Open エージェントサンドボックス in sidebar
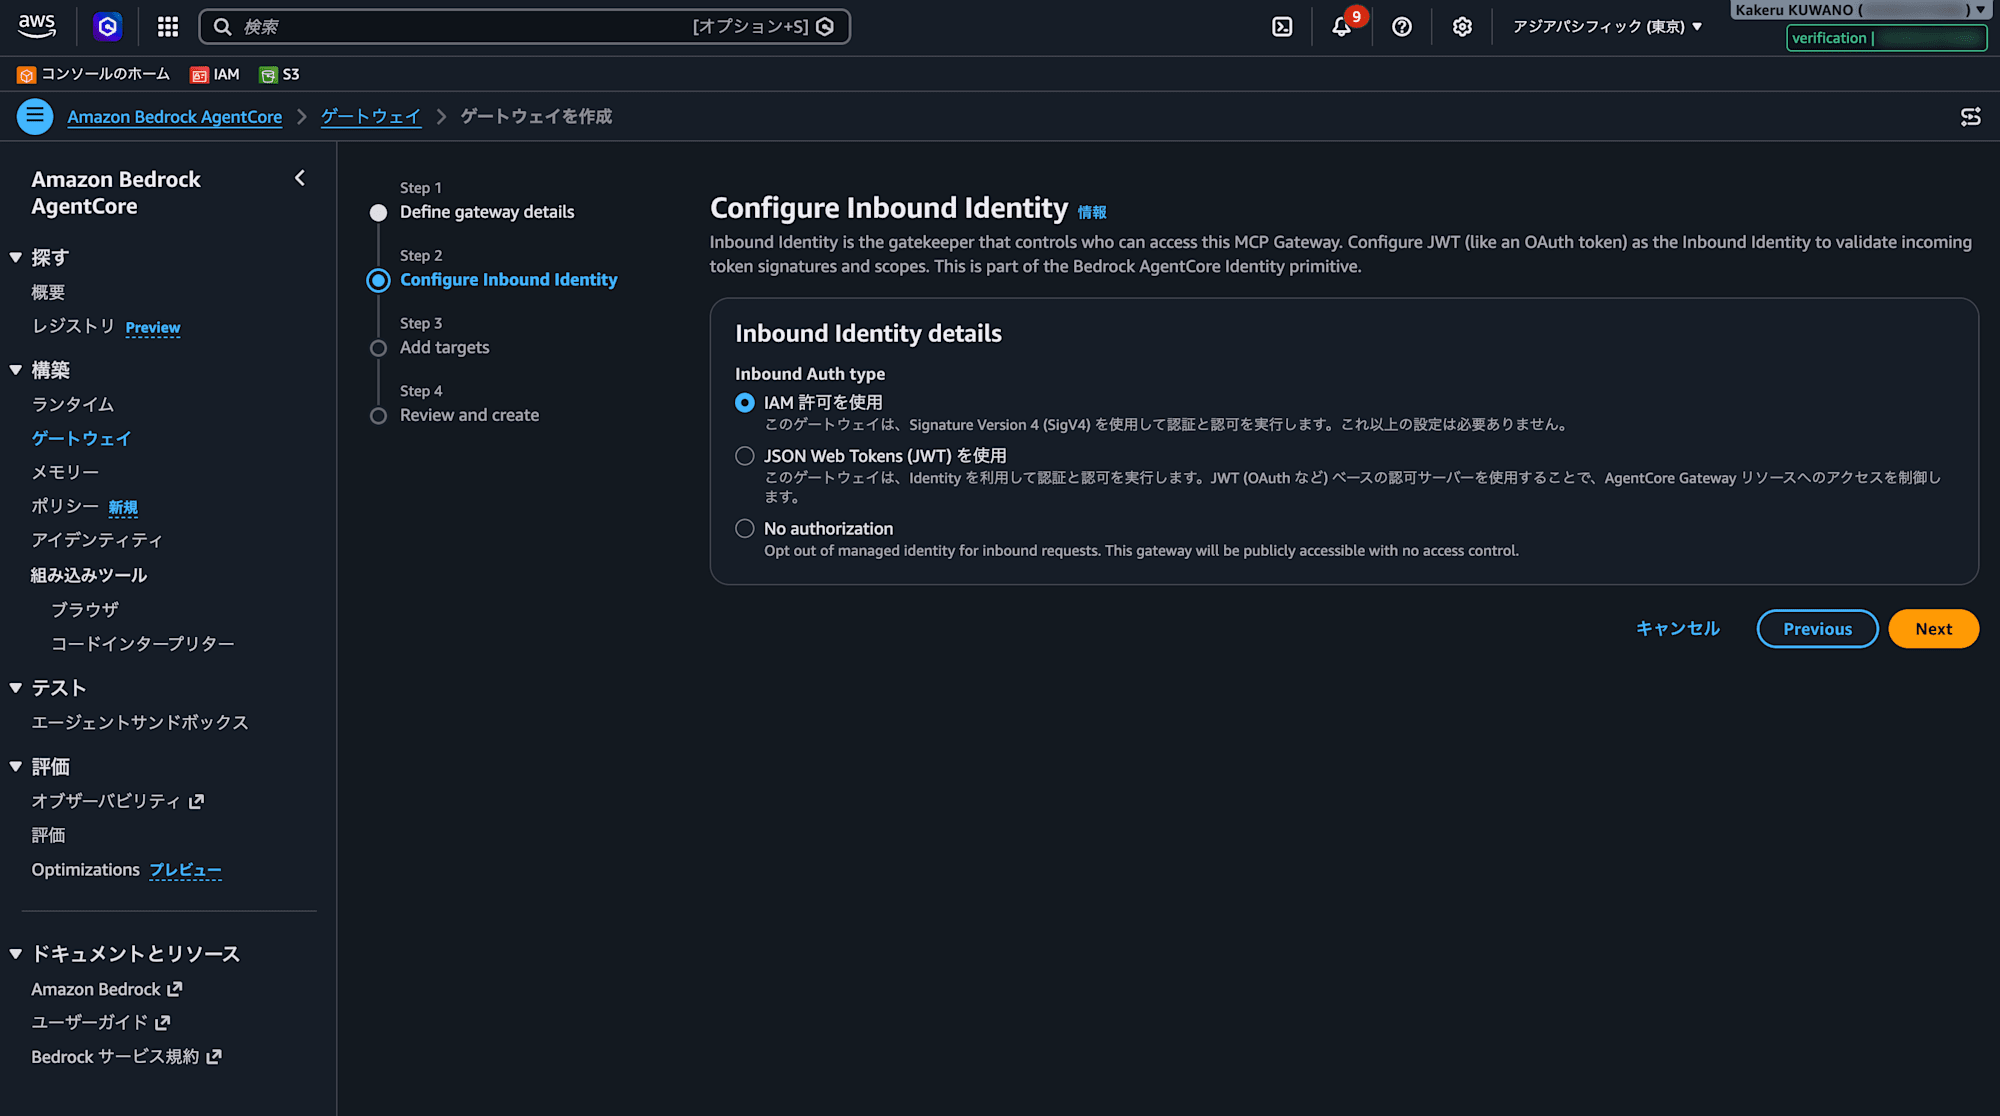 pyautogui.click(x=140, y=722)
